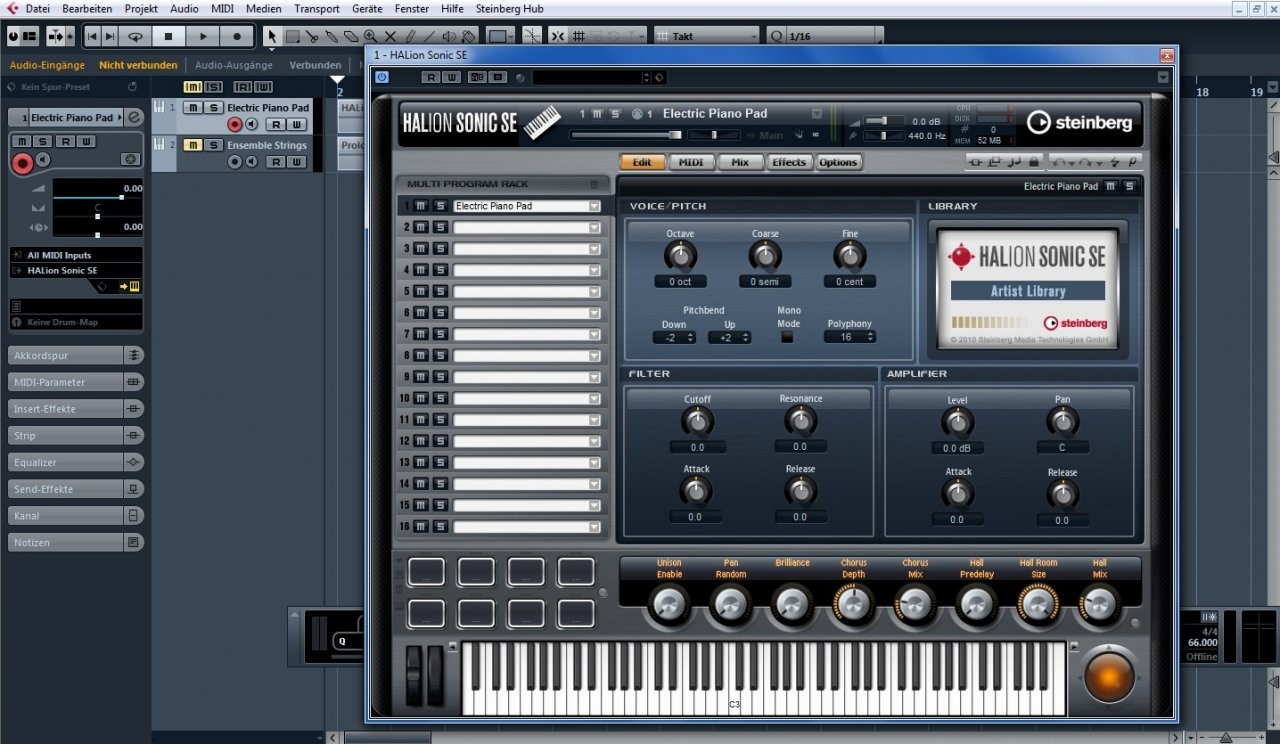The width and height of the screenshot is (1280, 744).
Task: Open the Steinberg Hub menu
Action: (509, 8)
